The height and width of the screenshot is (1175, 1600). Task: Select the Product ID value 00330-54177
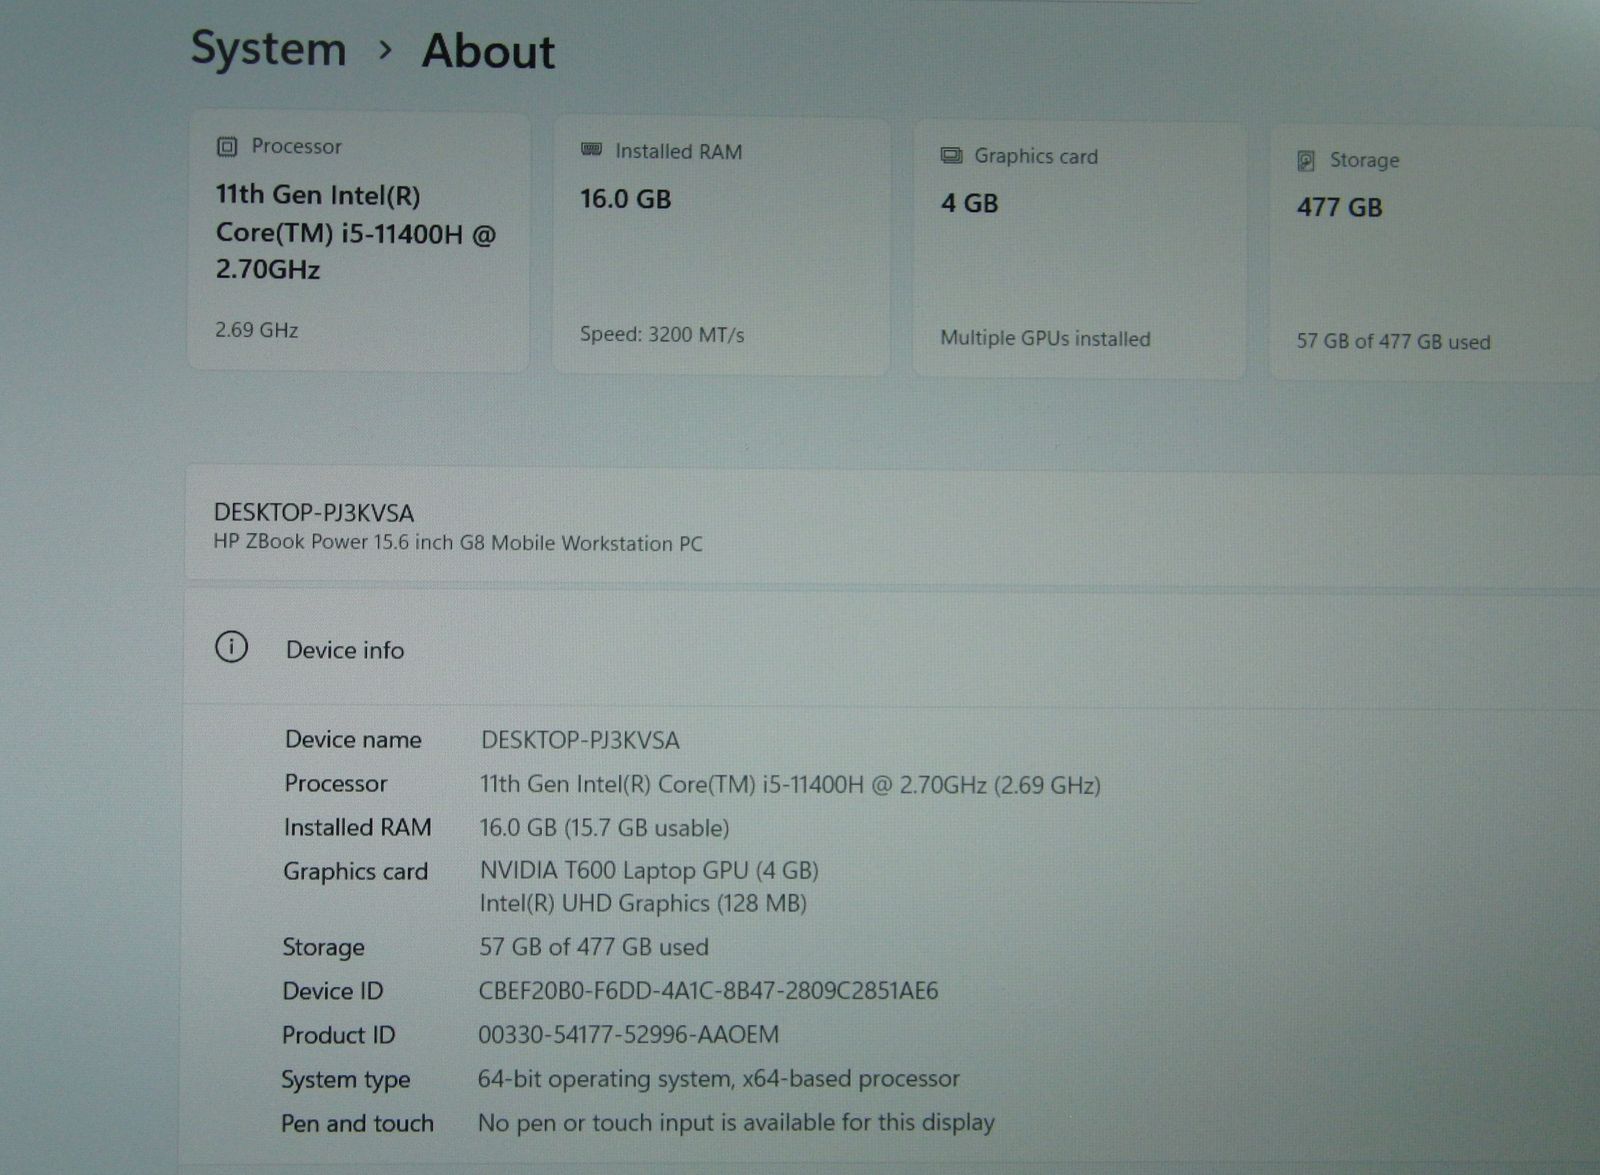(x=628, y=1034)
